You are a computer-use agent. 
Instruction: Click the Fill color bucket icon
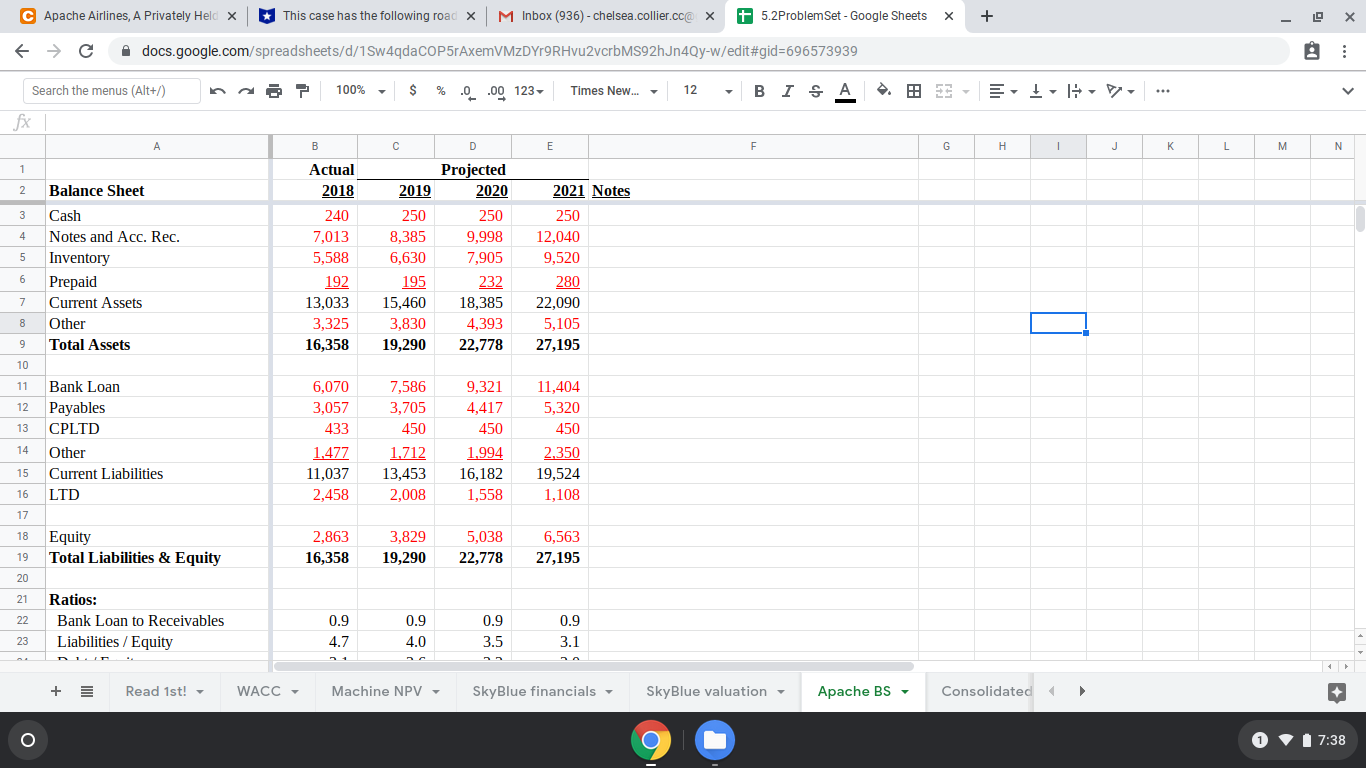(884, 90)
